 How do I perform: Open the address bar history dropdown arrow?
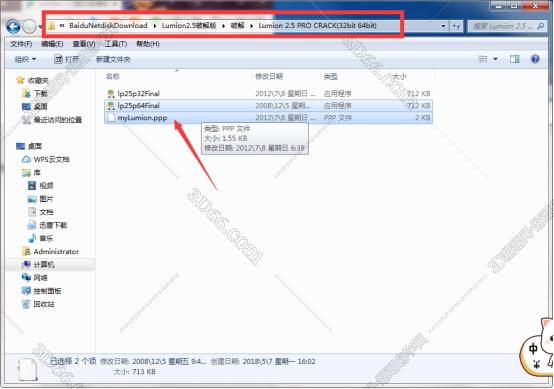[443, 26]
